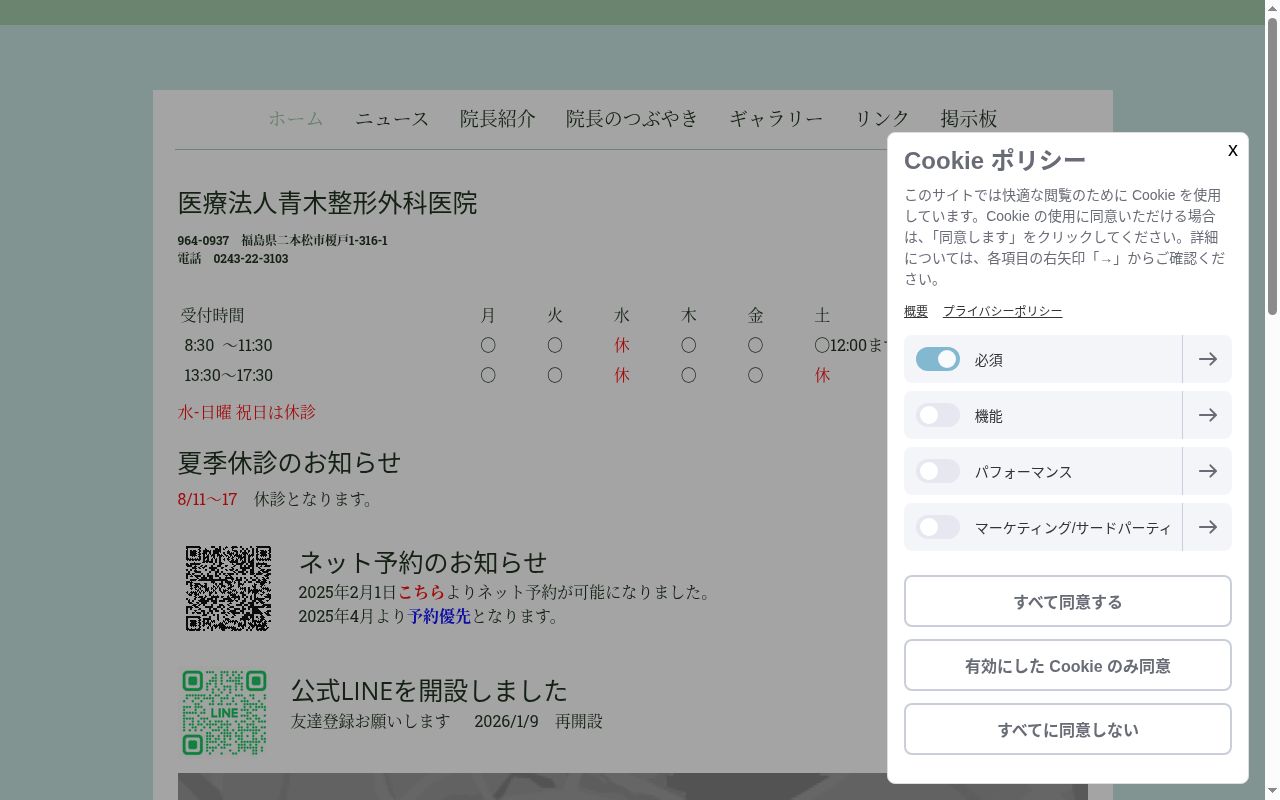Click the Cookie ポリシー dialog title
1280x800 pixels.
pyautogui.click(x=995, y=160)
